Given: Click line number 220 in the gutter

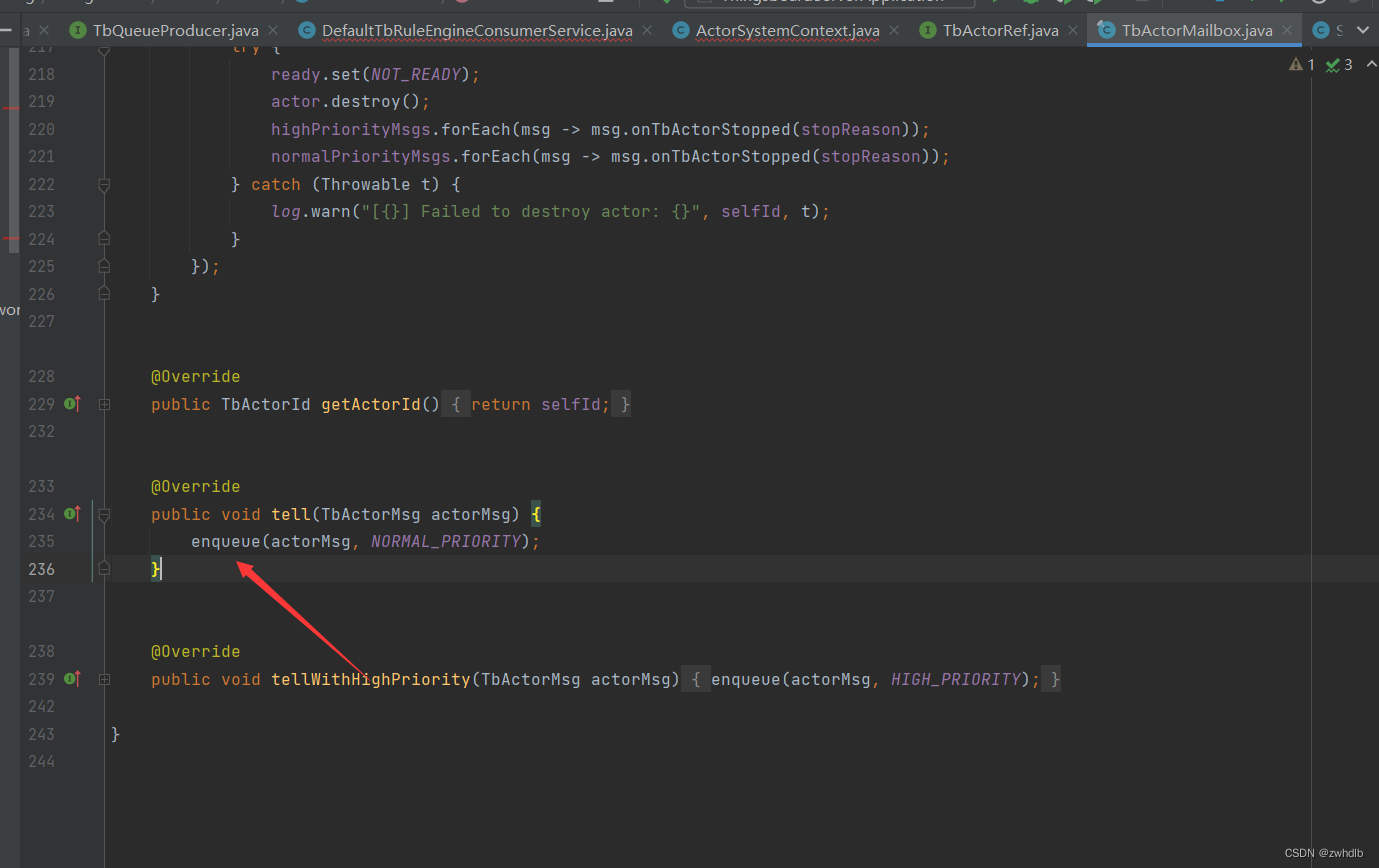Looking at the screenshot, I should click(42, 129).
